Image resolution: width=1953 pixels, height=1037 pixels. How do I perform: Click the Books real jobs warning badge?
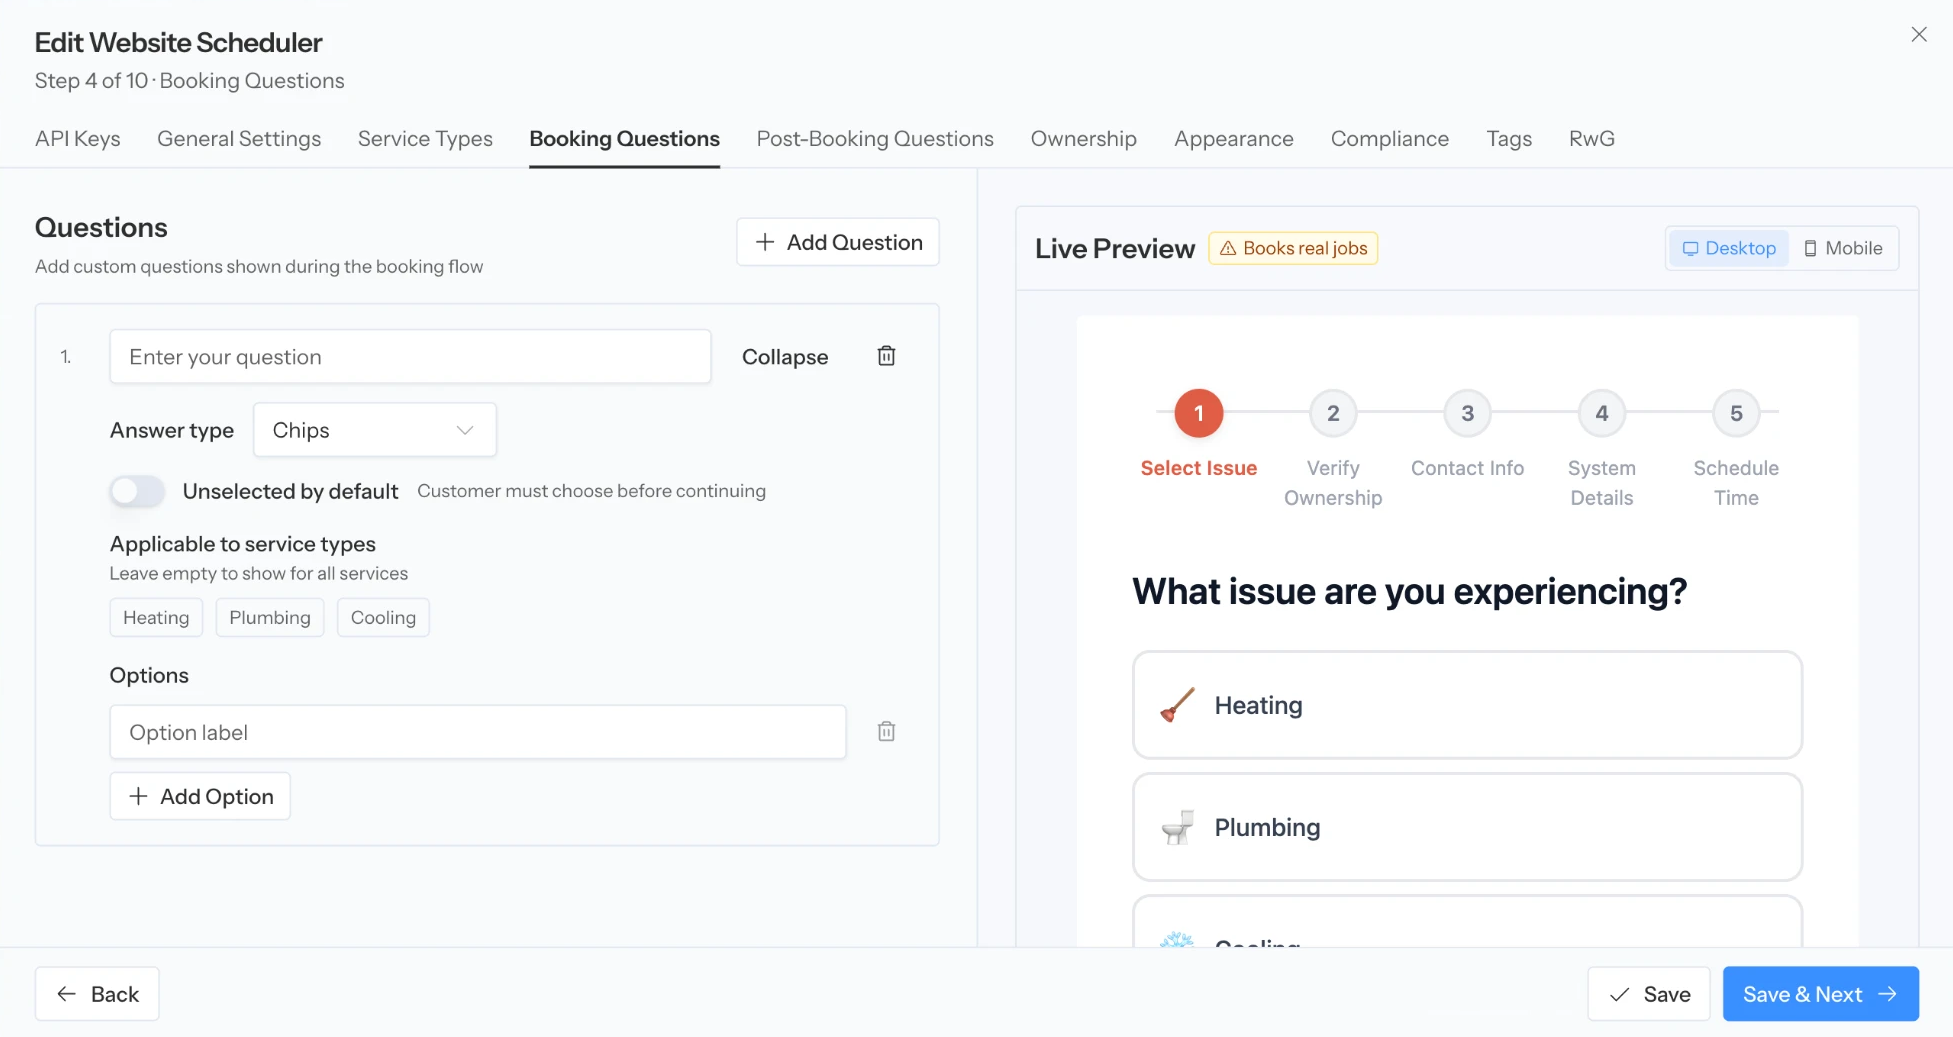[1293, 248]
